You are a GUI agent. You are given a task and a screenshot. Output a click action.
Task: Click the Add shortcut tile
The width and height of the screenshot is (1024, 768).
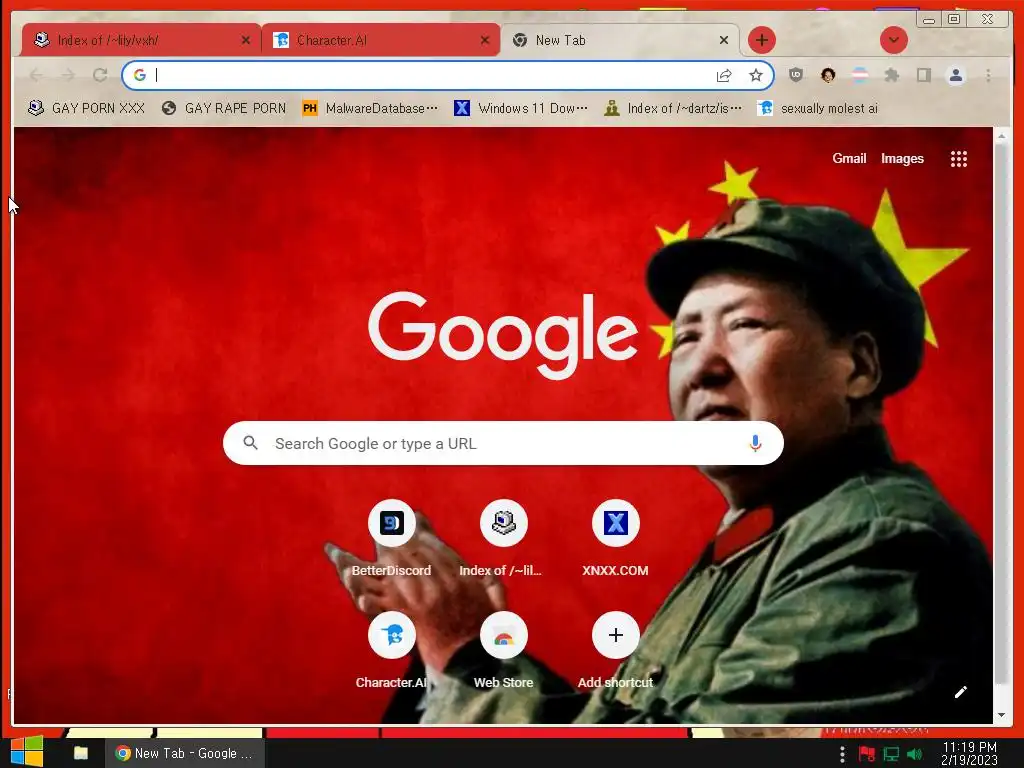pos(615,650)
